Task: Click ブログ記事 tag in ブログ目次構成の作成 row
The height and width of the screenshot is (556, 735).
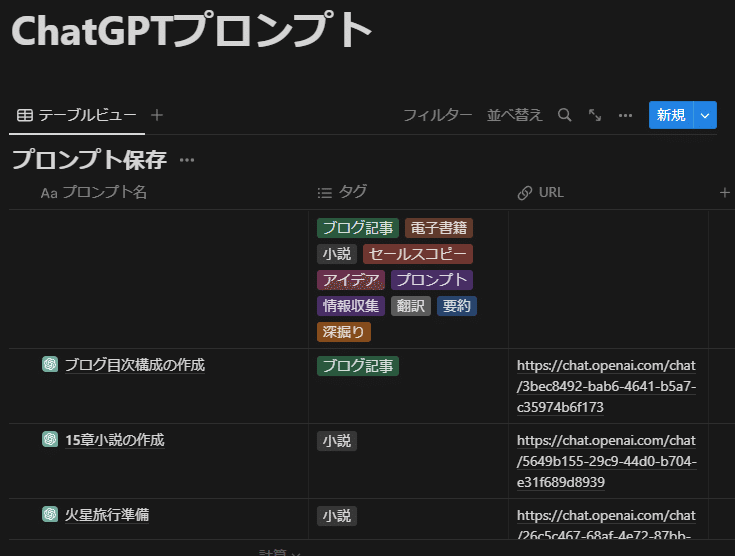Action: coord(358,366)
